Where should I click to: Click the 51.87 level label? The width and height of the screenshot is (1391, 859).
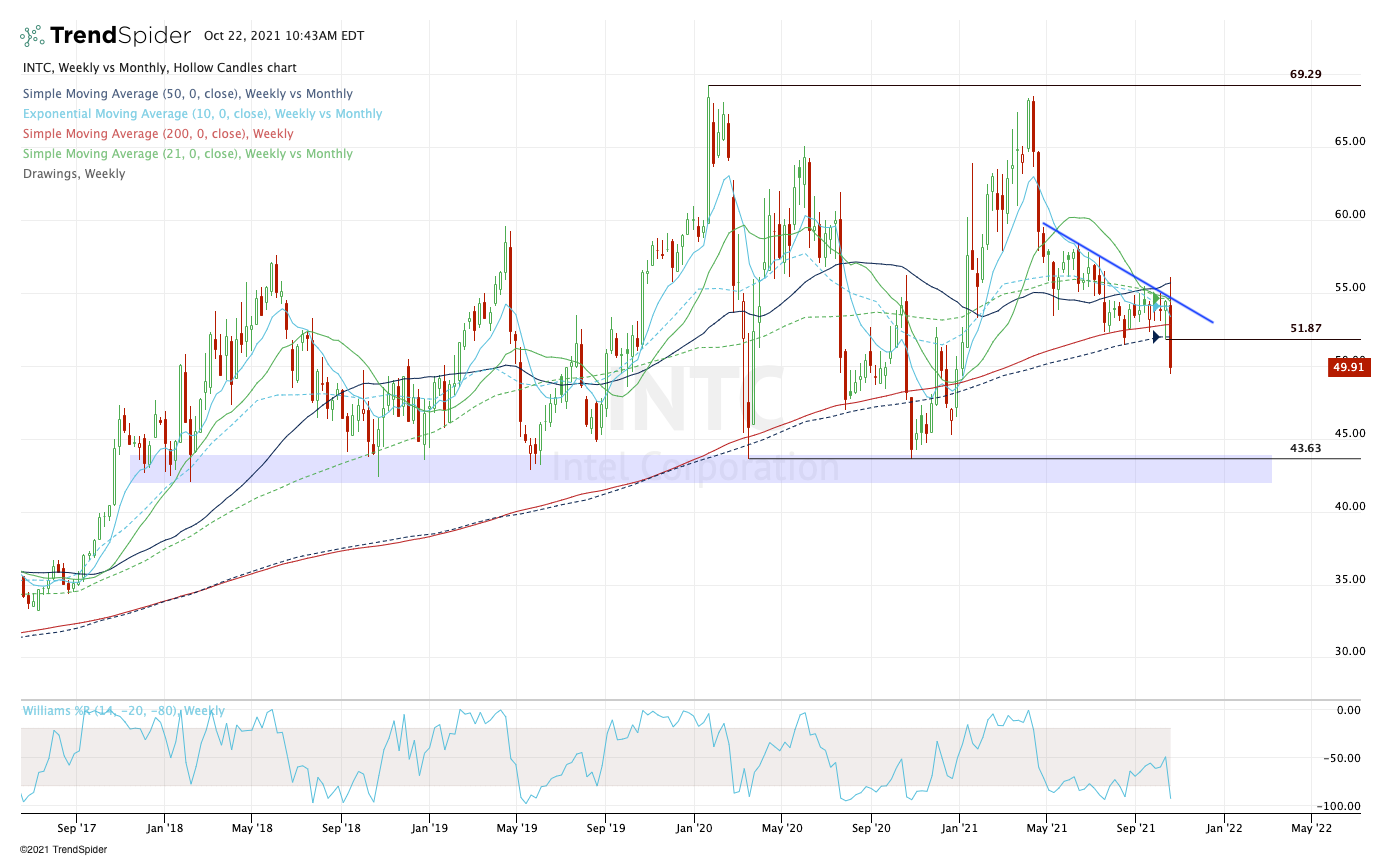[x=1306, y=328]
